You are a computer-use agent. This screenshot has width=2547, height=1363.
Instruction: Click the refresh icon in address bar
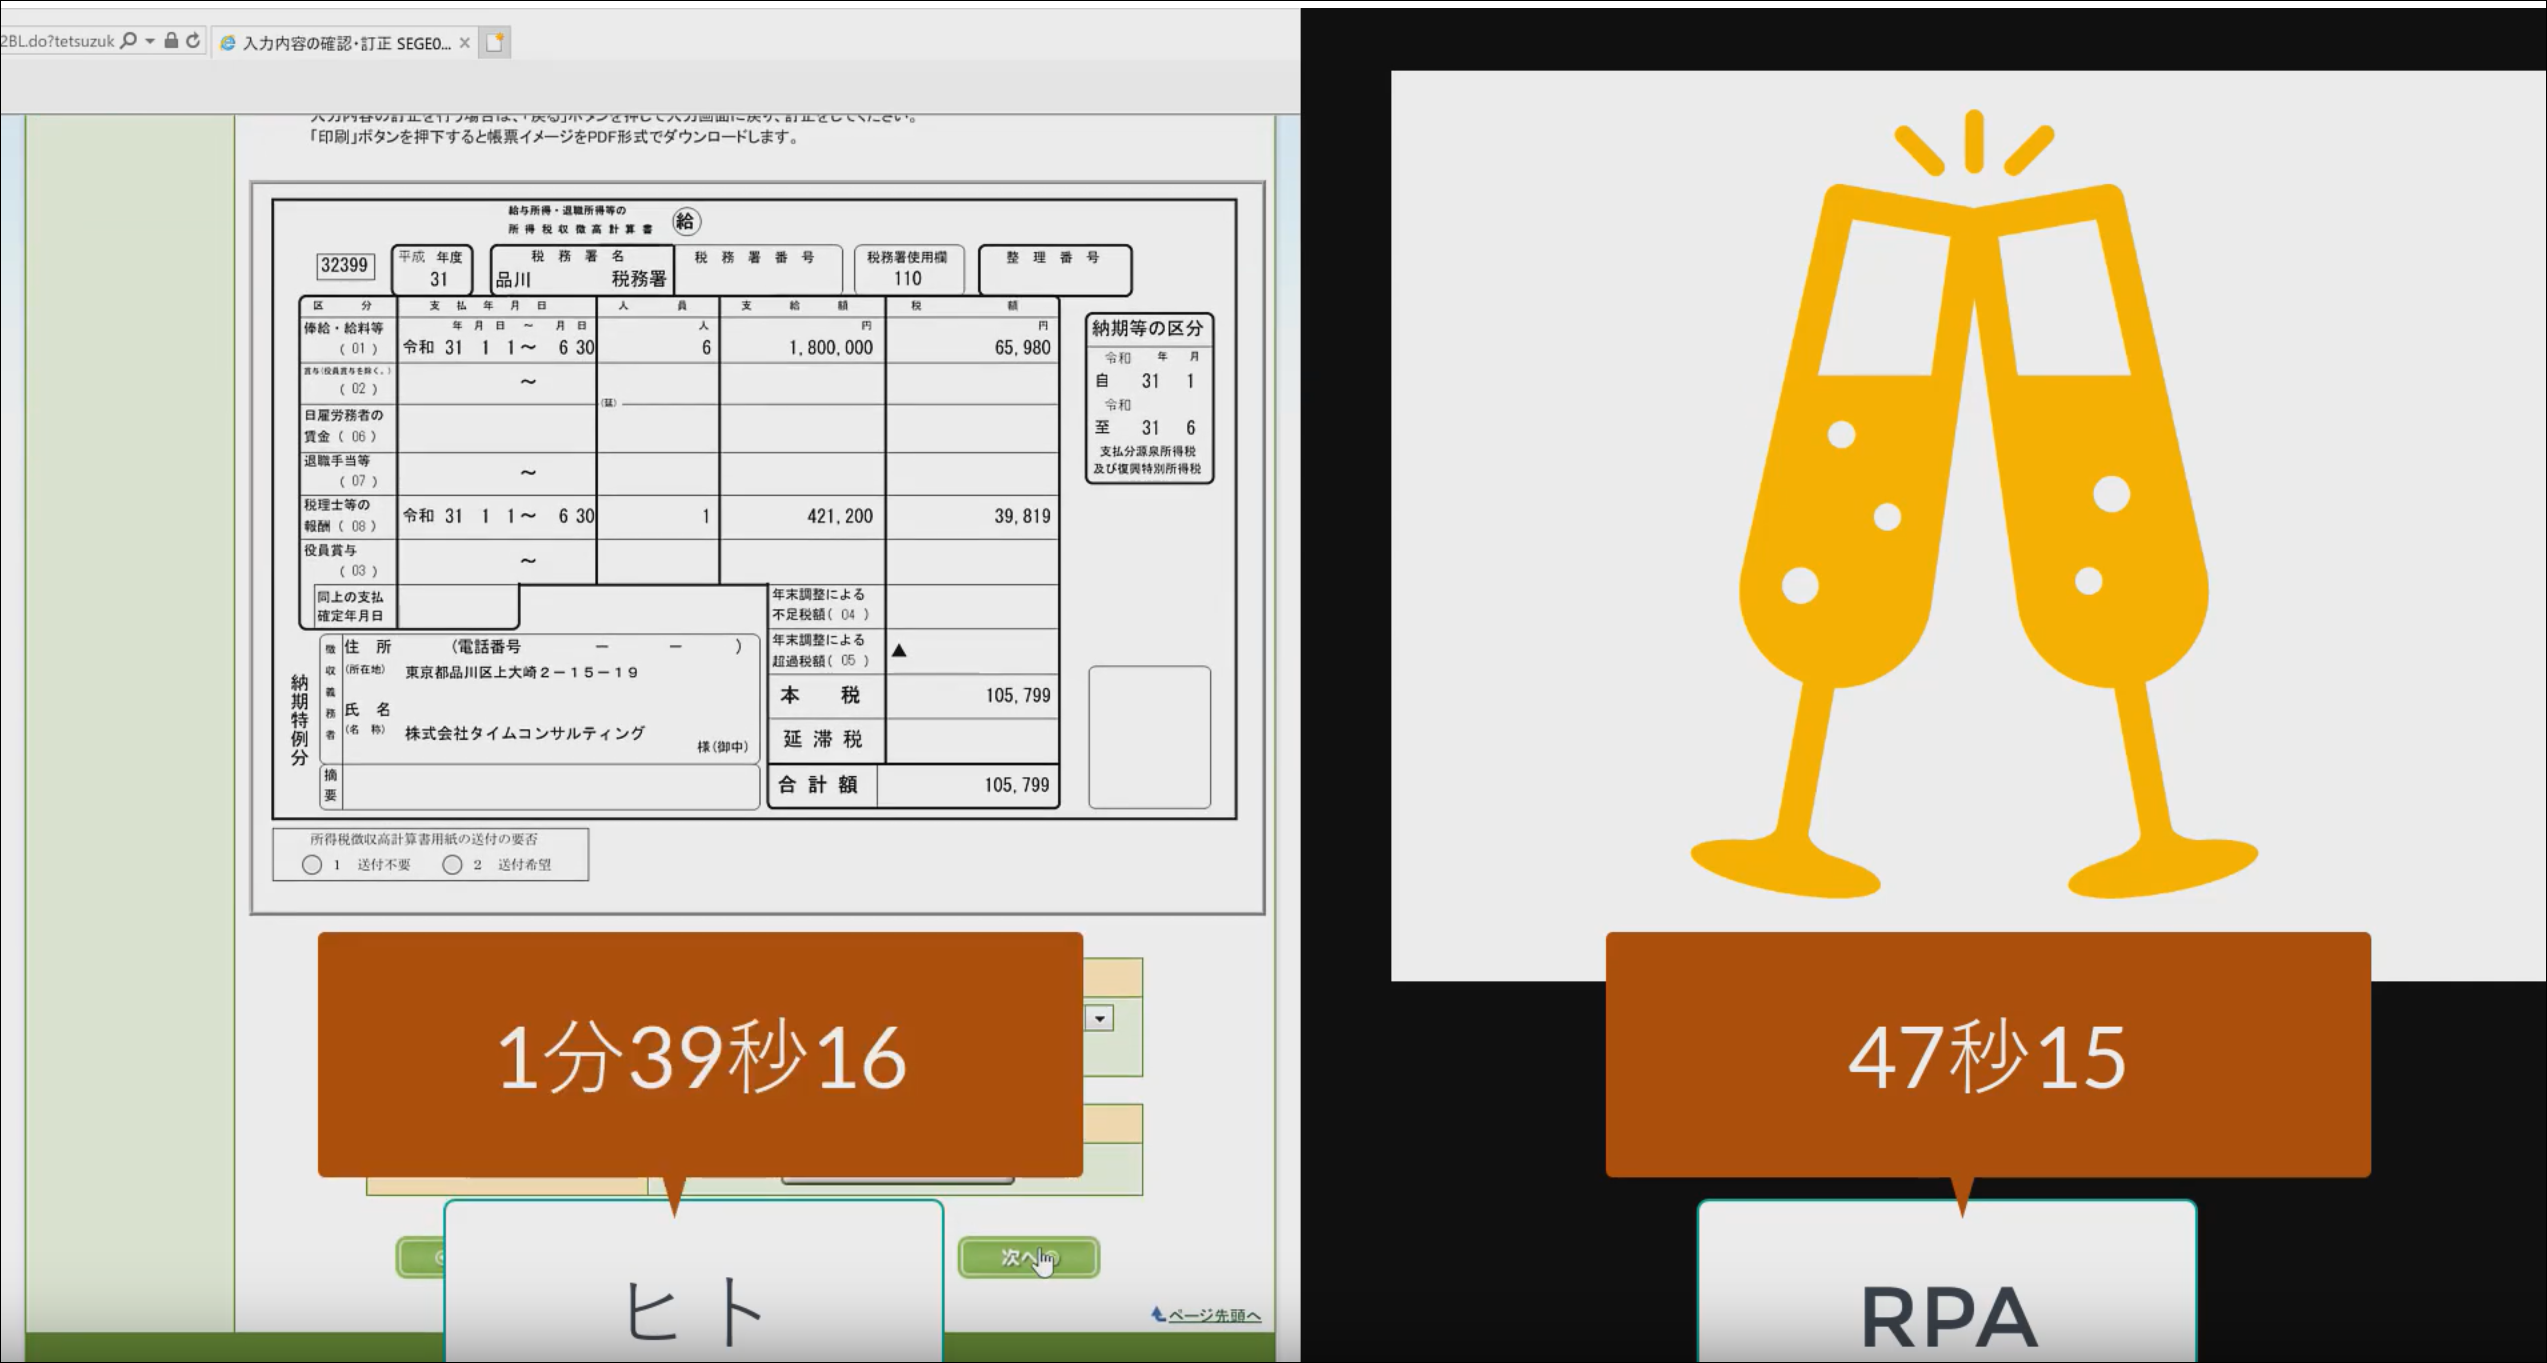coord(193,41)
